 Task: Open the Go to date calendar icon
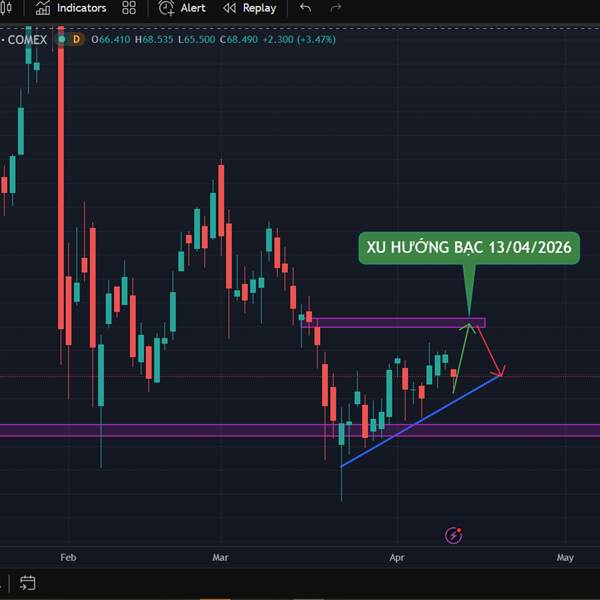28,583
